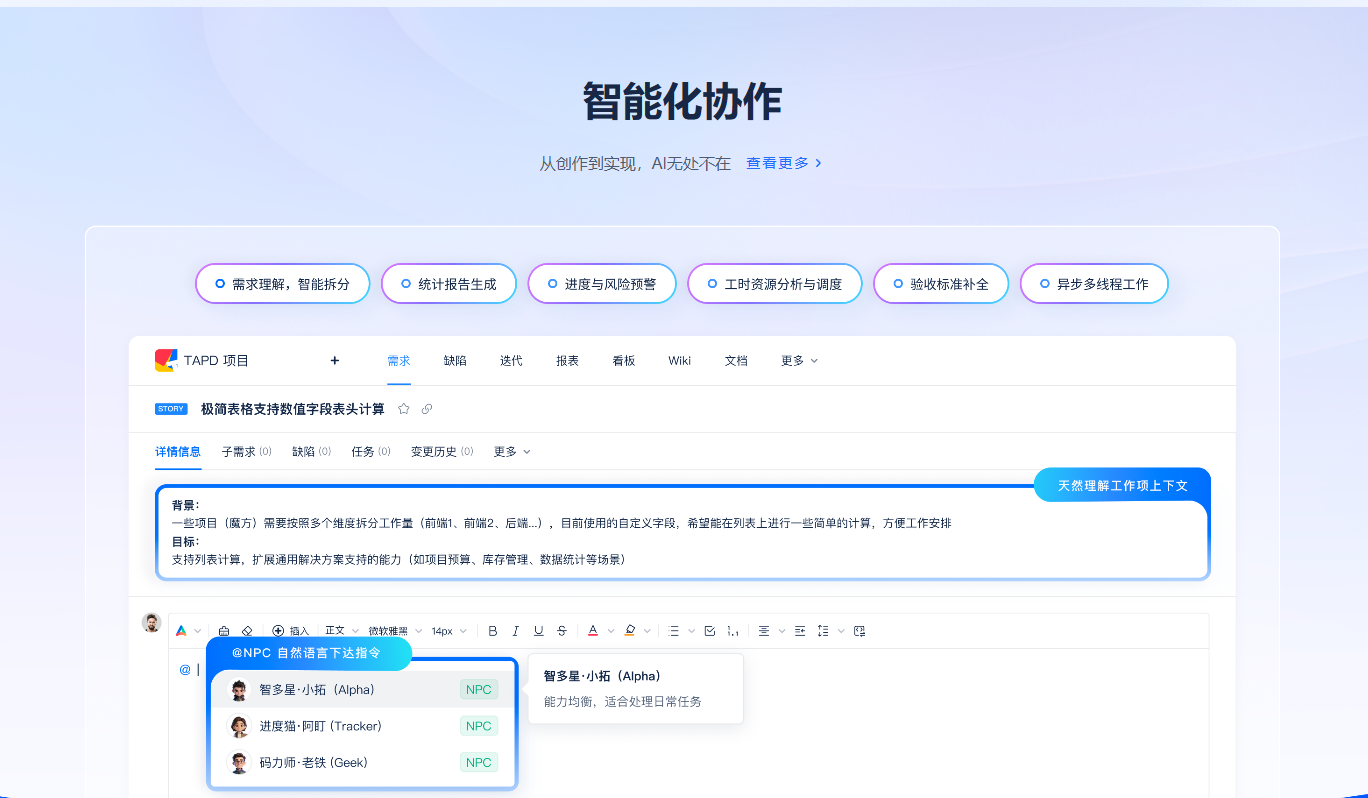Apply the font color A

tap(593, 631)
